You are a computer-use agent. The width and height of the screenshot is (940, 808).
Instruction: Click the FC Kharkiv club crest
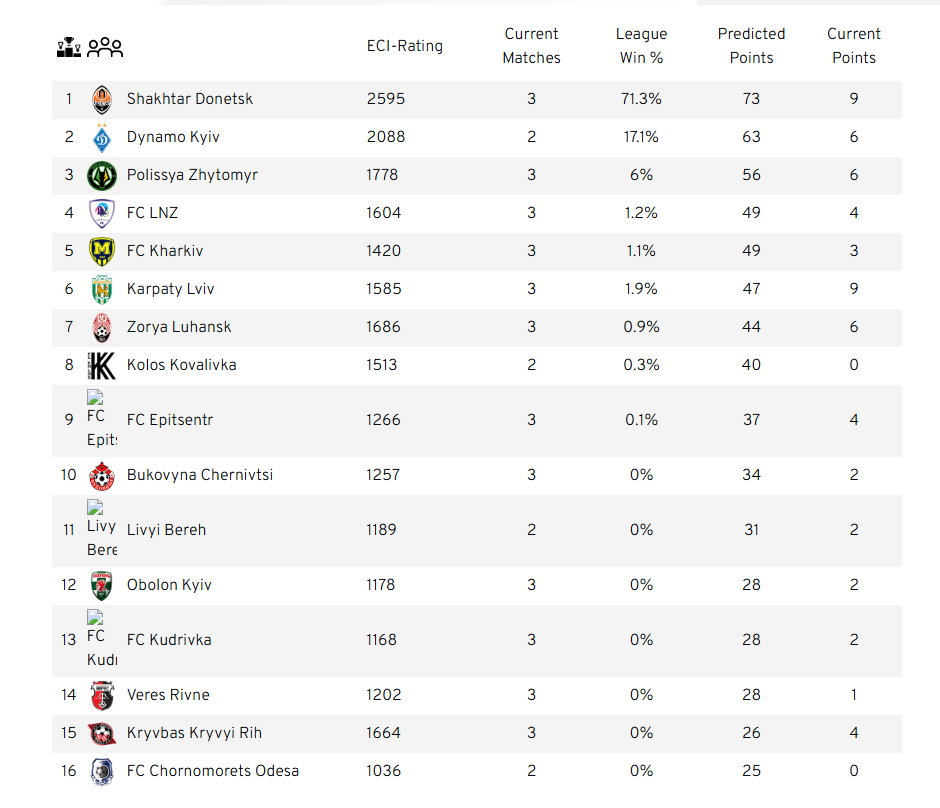coord(102,252)
